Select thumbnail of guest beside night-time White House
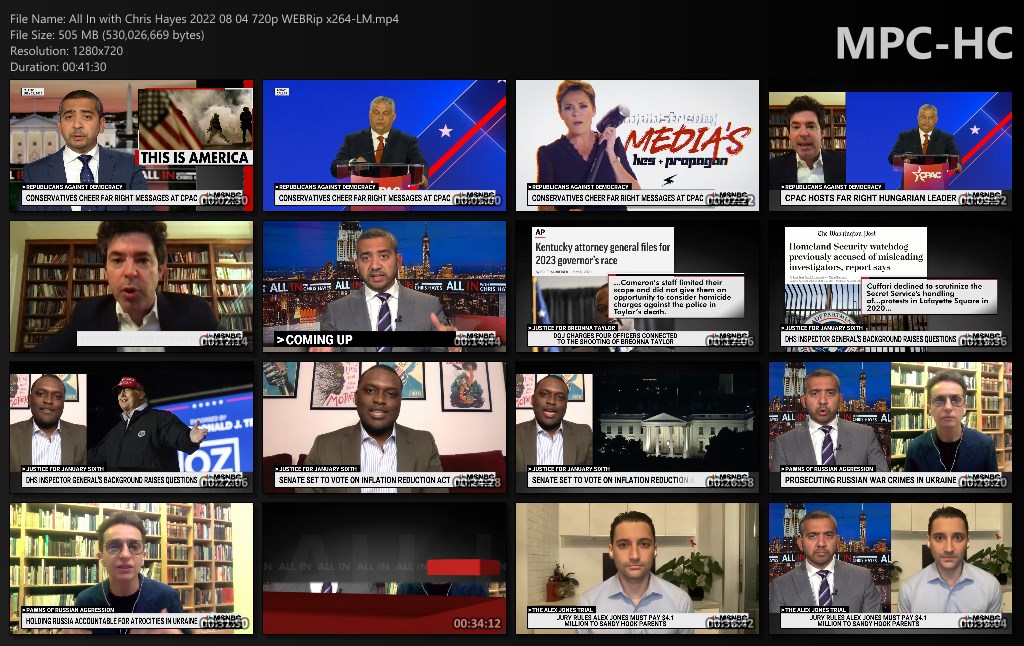Image resolution: width=1024 pixels, height=646 pixels. coord(637,427)
